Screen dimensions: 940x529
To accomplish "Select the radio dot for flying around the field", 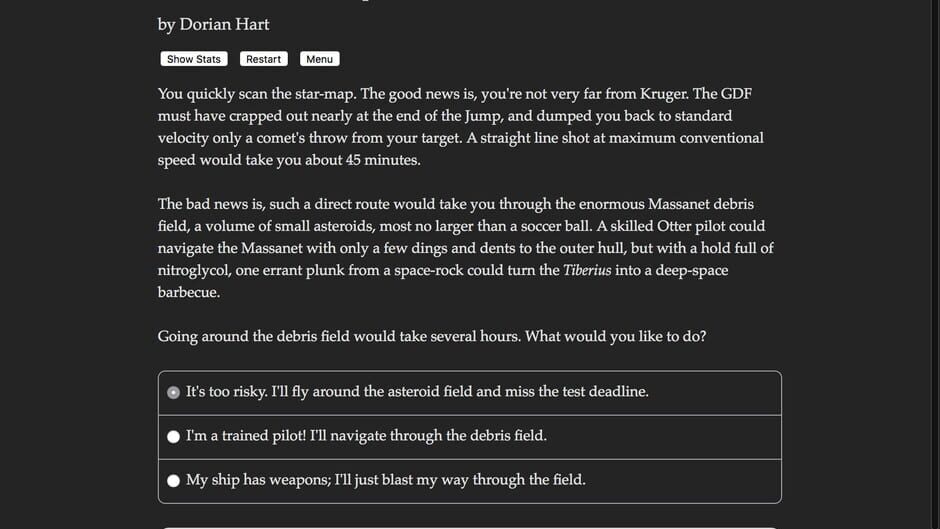I will click(174, 393).
